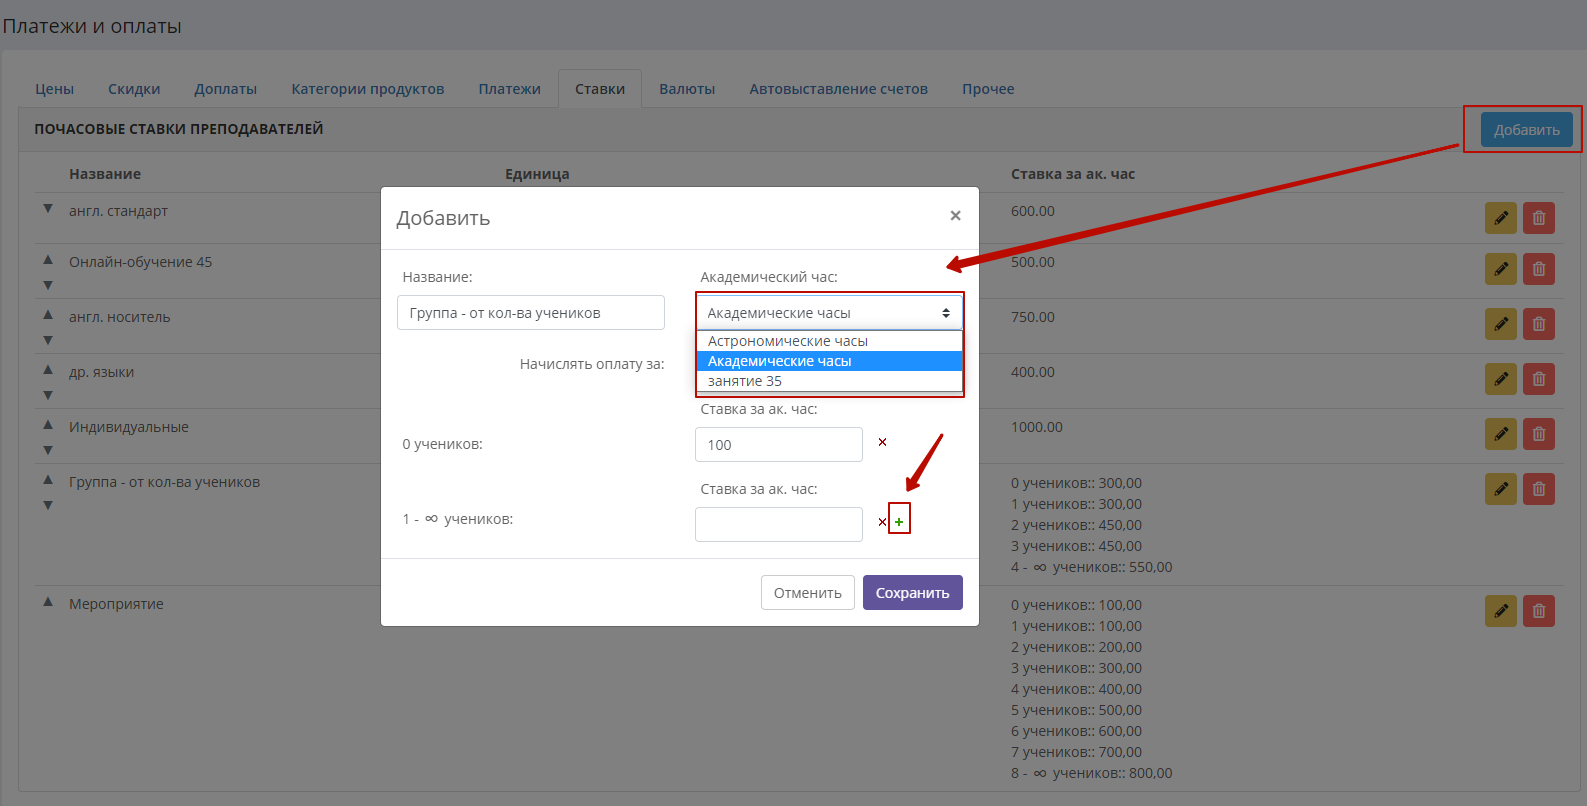Click Сохранить to save the rate
The width and height of the screenshot is (1587, 806).
(x=913, y=593)
